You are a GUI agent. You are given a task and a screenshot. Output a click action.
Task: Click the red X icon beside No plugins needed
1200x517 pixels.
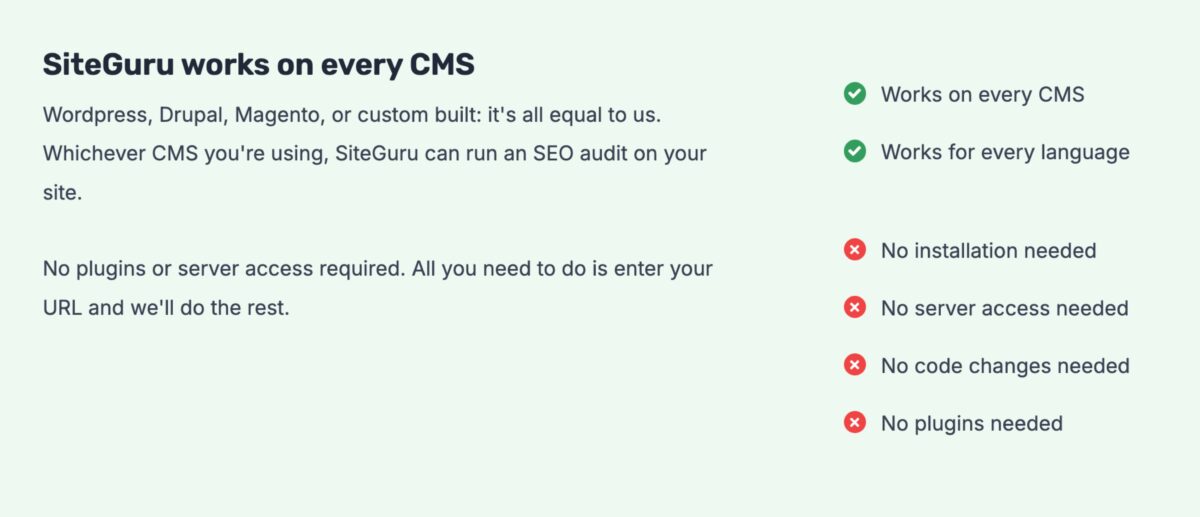[x=854, y=424]
